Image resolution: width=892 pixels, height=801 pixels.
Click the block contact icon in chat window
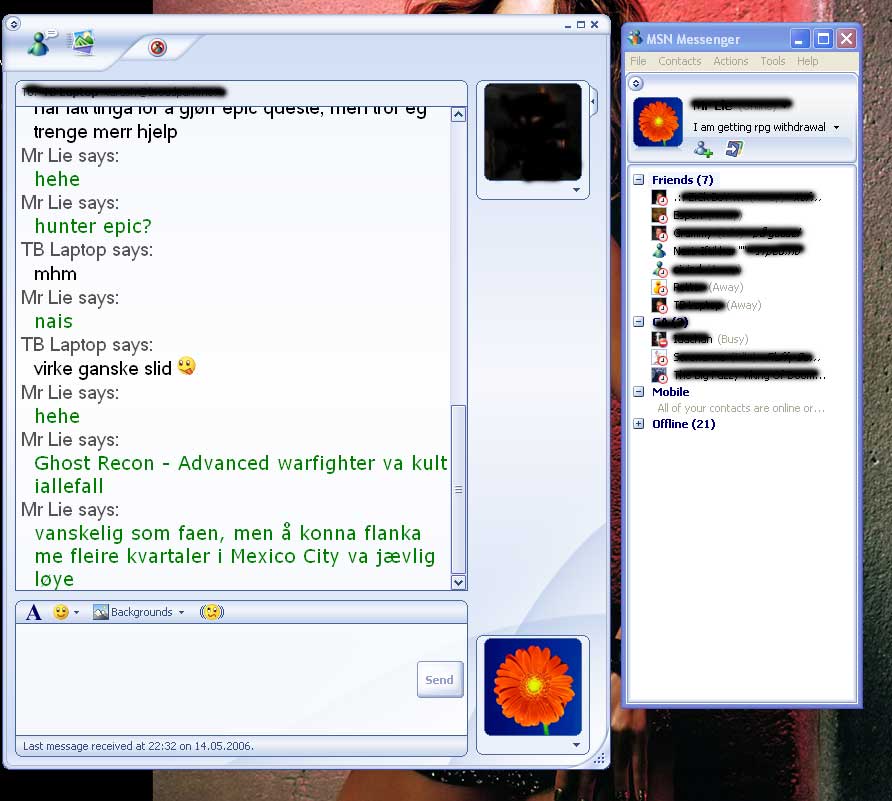point(158,47)
